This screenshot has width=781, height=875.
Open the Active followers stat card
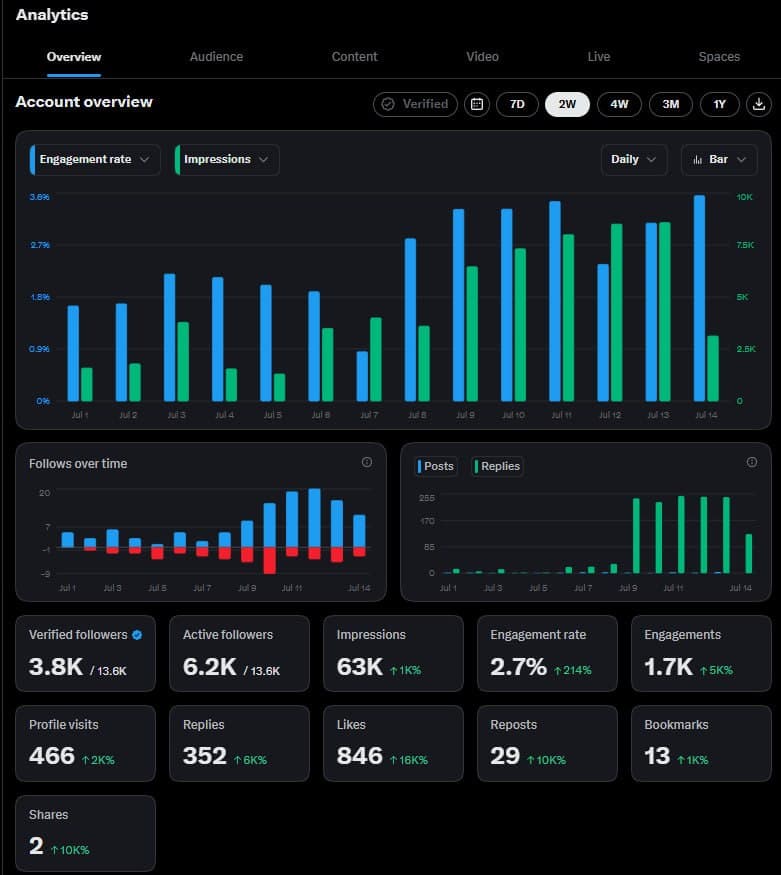pos(239,653)
